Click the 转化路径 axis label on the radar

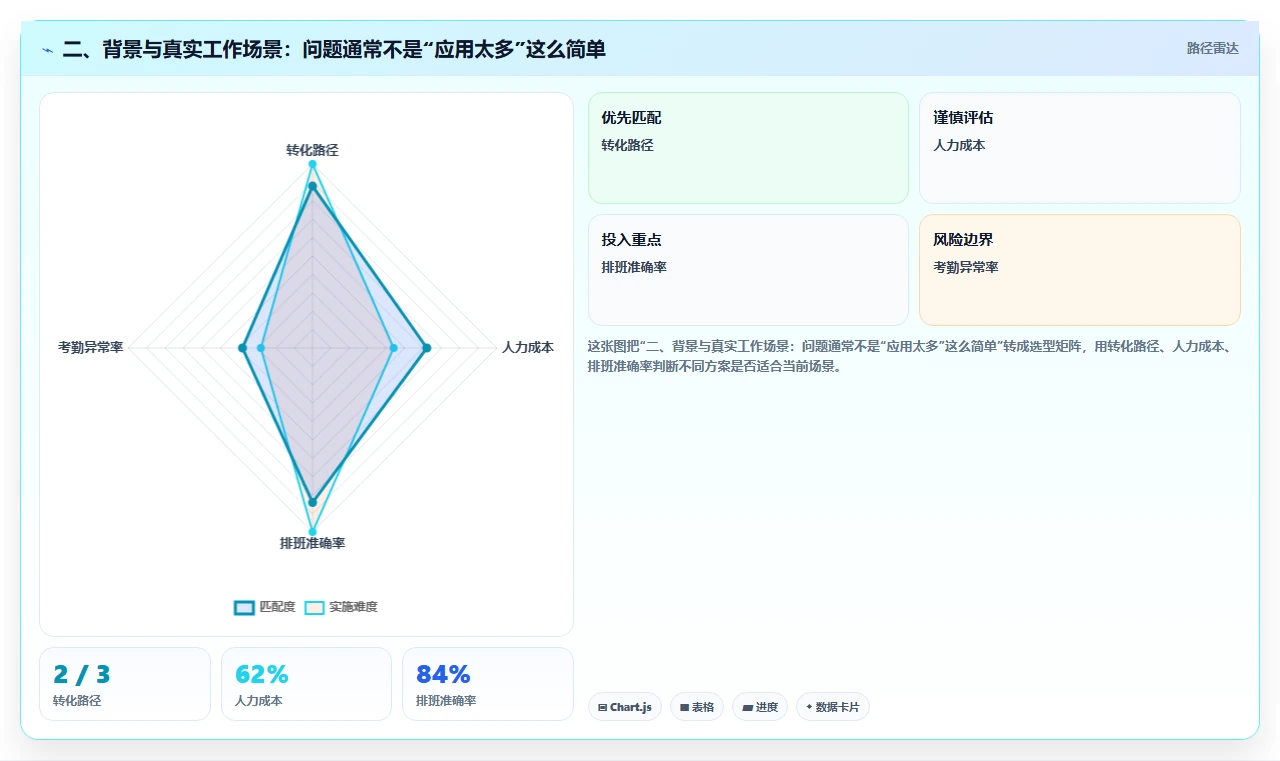coord(312,150)
